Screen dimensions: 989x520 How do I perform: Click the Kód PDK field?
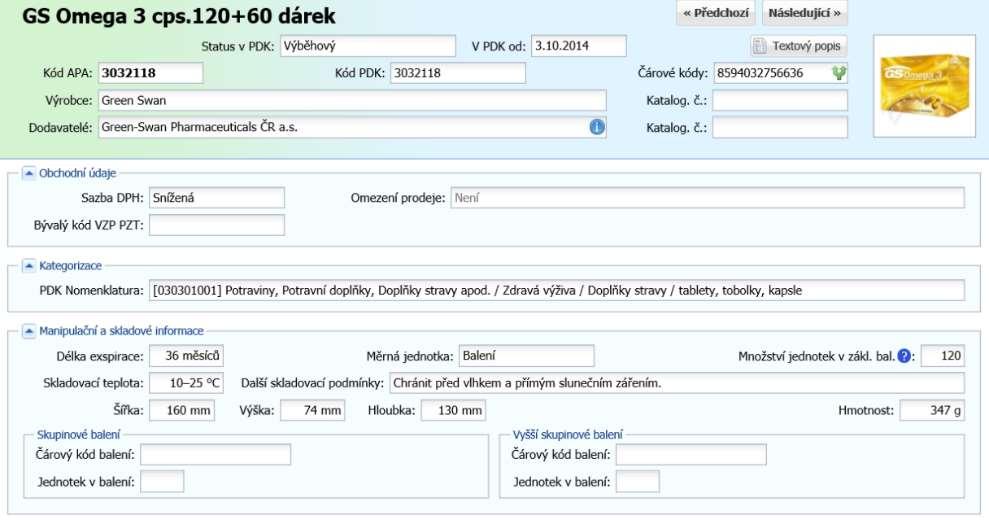(457, 73)
